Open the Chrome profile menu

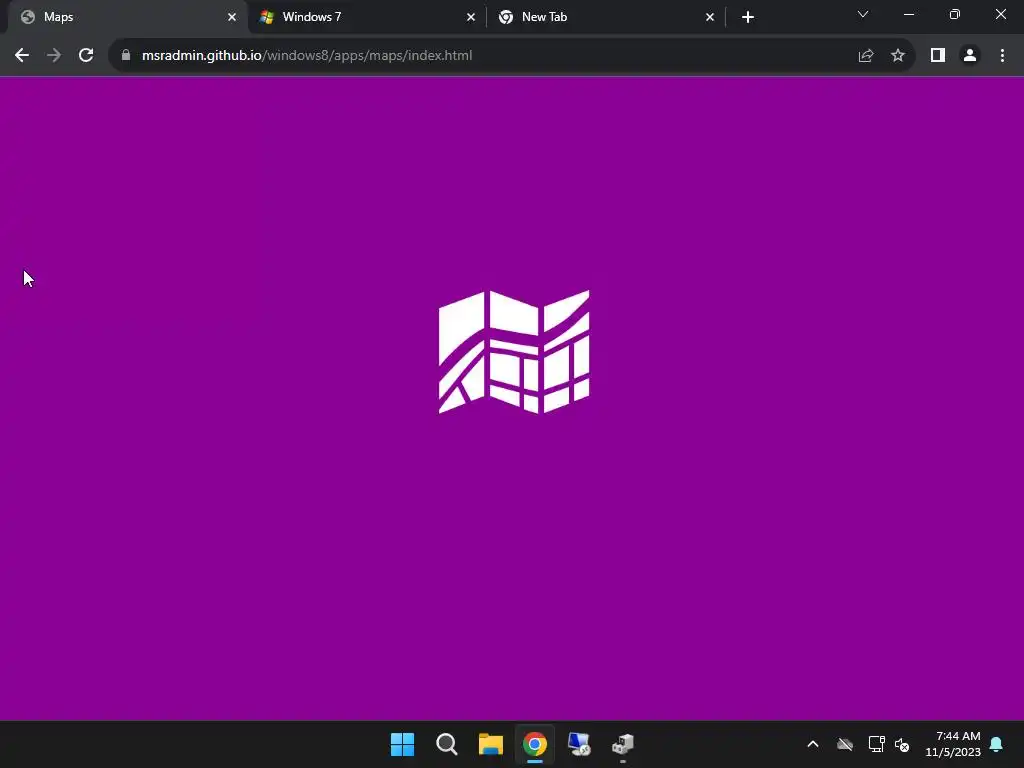(x=970, y=56)
